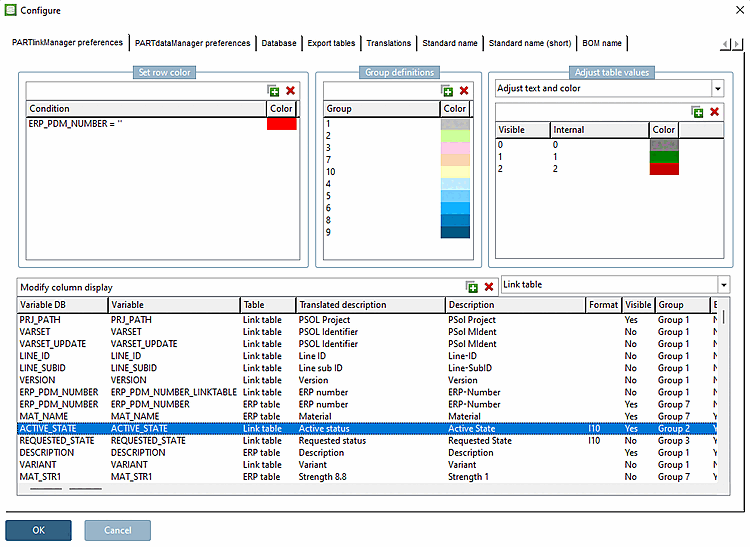Viewport: 750px width, 547px height.
Task: Add entry in Adjust table values panel
Action: [697, 112]
